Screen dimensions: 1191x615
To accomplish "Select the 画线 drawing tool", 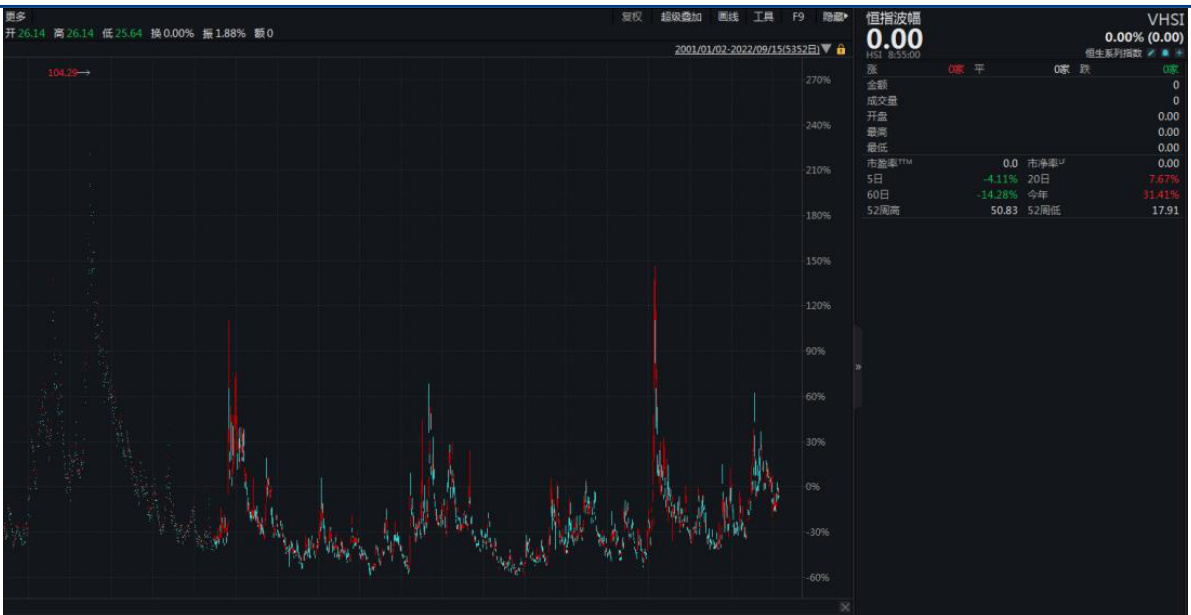I will click(x=728, y=17).
